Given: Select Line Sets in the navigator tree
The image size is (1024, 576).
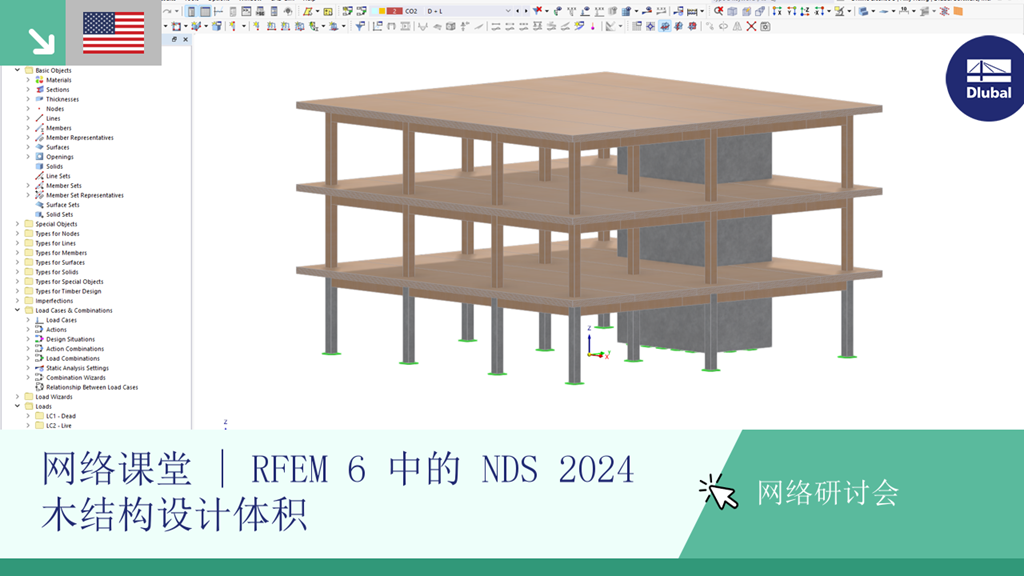Looking at the screenshot, I should (x=58, y=176).
